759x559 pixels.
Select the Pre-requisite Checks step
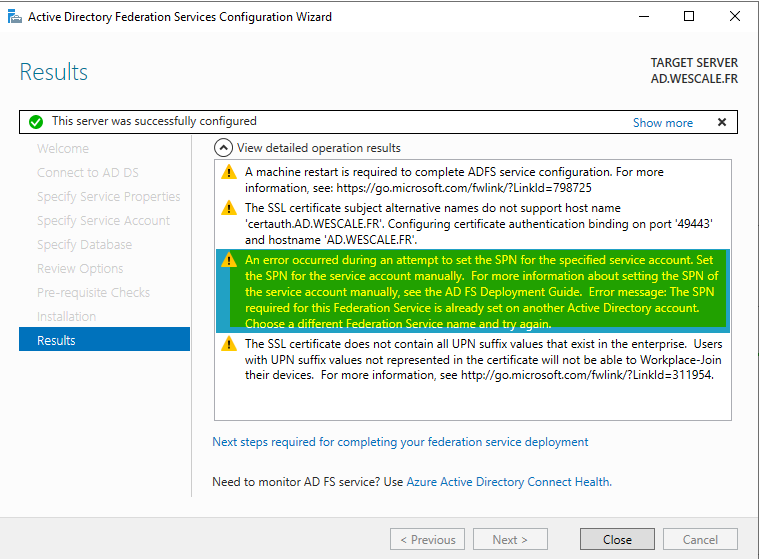93,292
